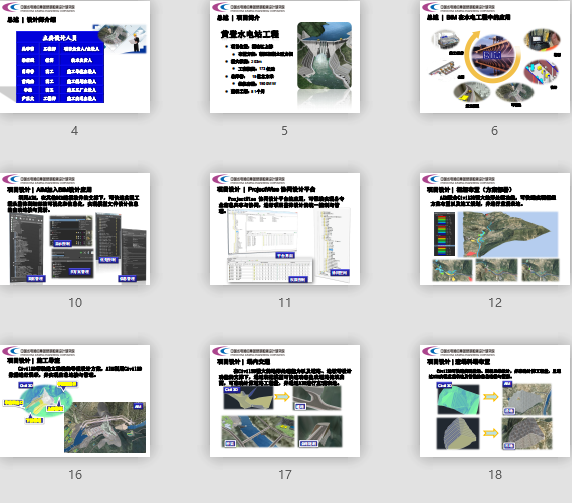Click the slide number label 10
This screenshot has height=503, width=572.
75,303
